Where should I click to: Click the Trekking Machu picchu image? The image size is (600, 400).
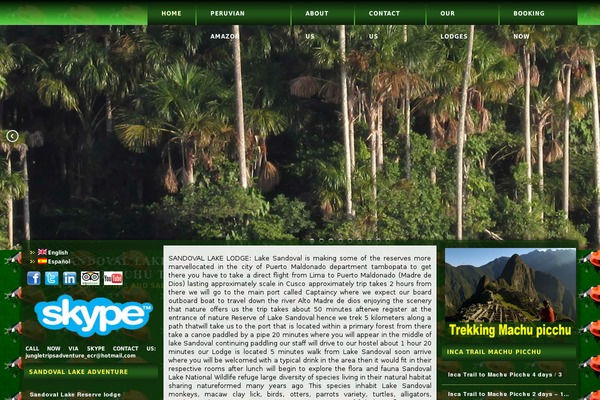click(510, 294)
